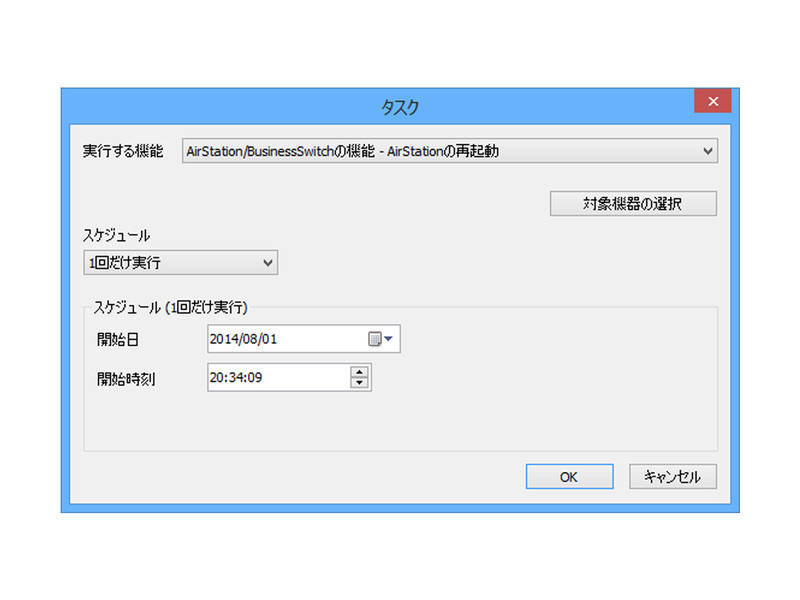Viewport: 800px width, 600px height.
Task: Click the AirStationの再起動 function text in the combo box
Action: [x=445, y=152]
